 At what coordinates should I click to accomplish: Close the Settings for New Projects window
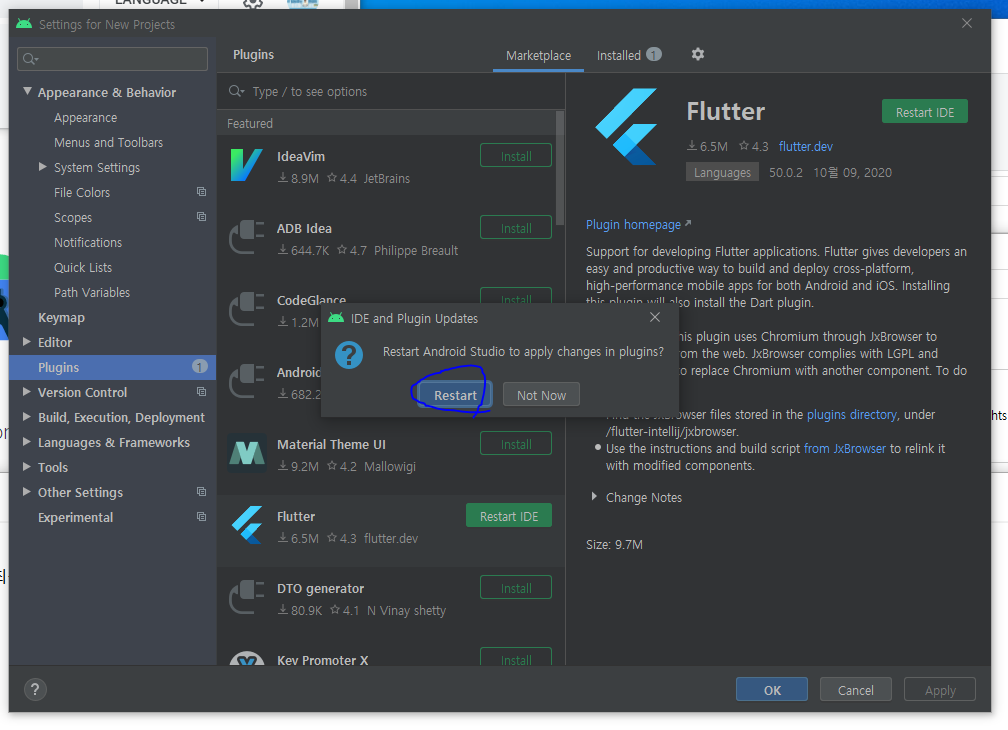click(x=966, y=23)
